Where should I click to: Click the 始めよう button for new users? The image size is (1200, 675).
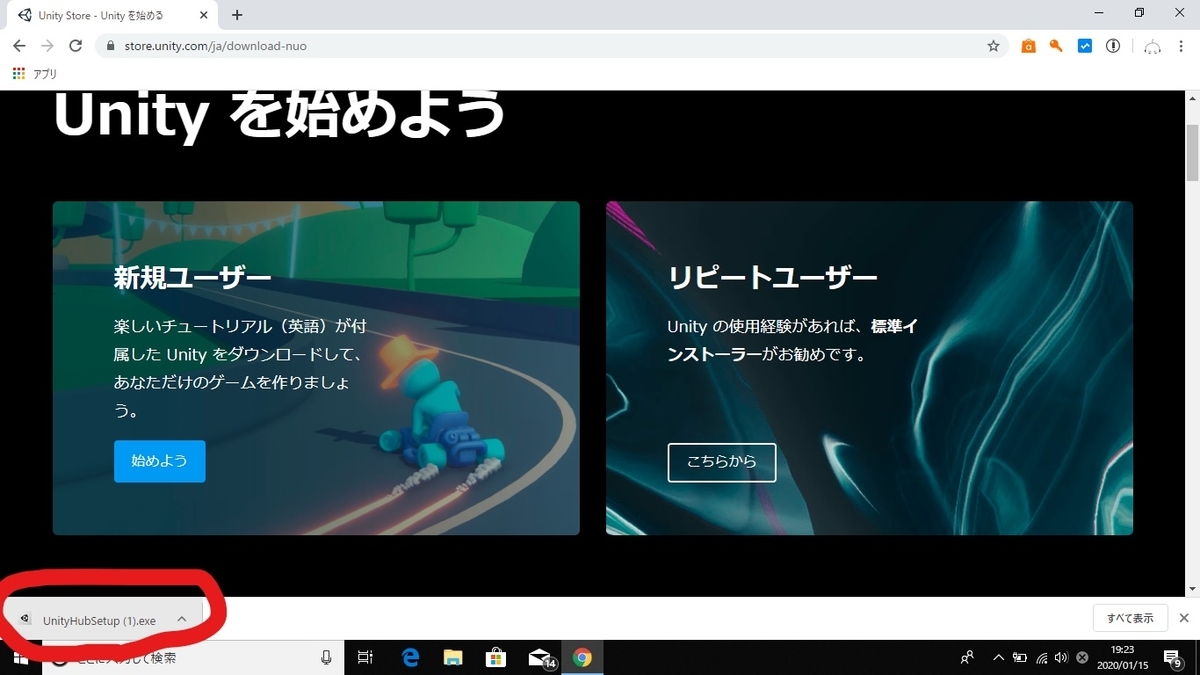pyautogui.click(x=159, y=461)
